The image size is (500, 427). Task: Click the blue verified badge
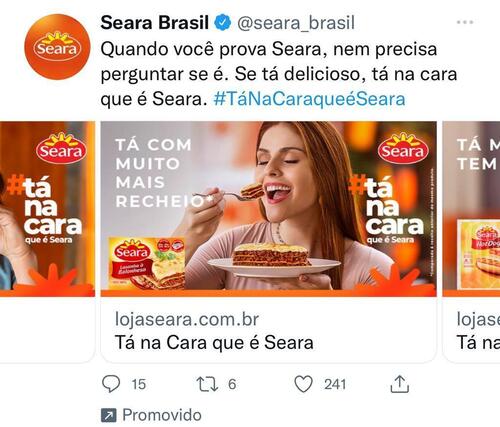tap(222, 23)
